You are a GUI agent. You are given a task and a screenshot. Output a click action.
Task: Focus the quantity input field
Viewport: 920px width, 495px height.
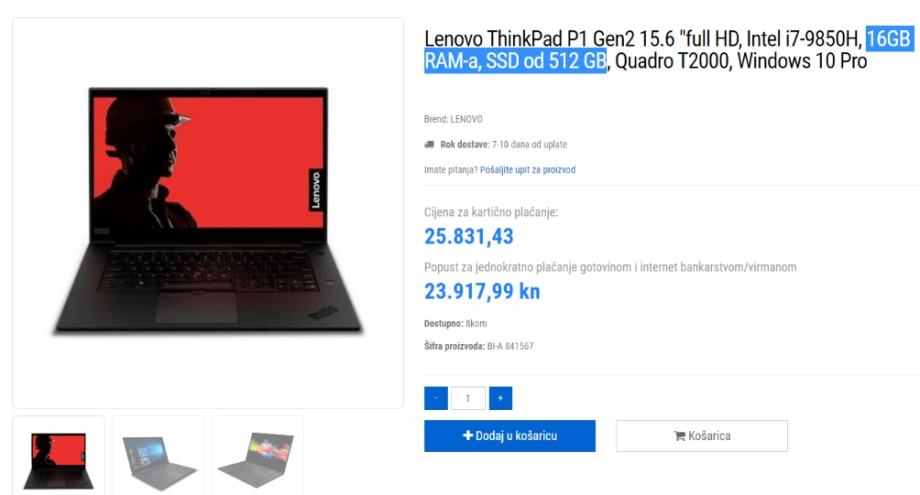(x=468, y=398)
